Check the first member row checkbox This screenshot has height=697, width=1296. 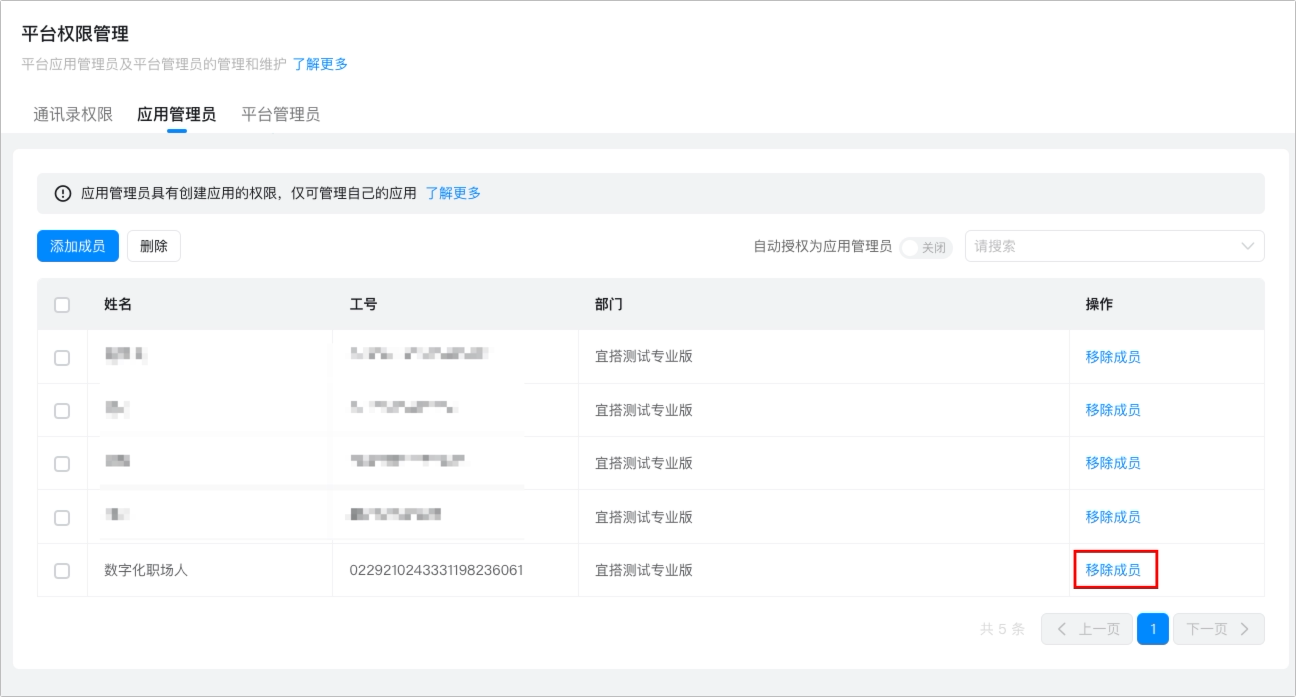click(62, 358)
